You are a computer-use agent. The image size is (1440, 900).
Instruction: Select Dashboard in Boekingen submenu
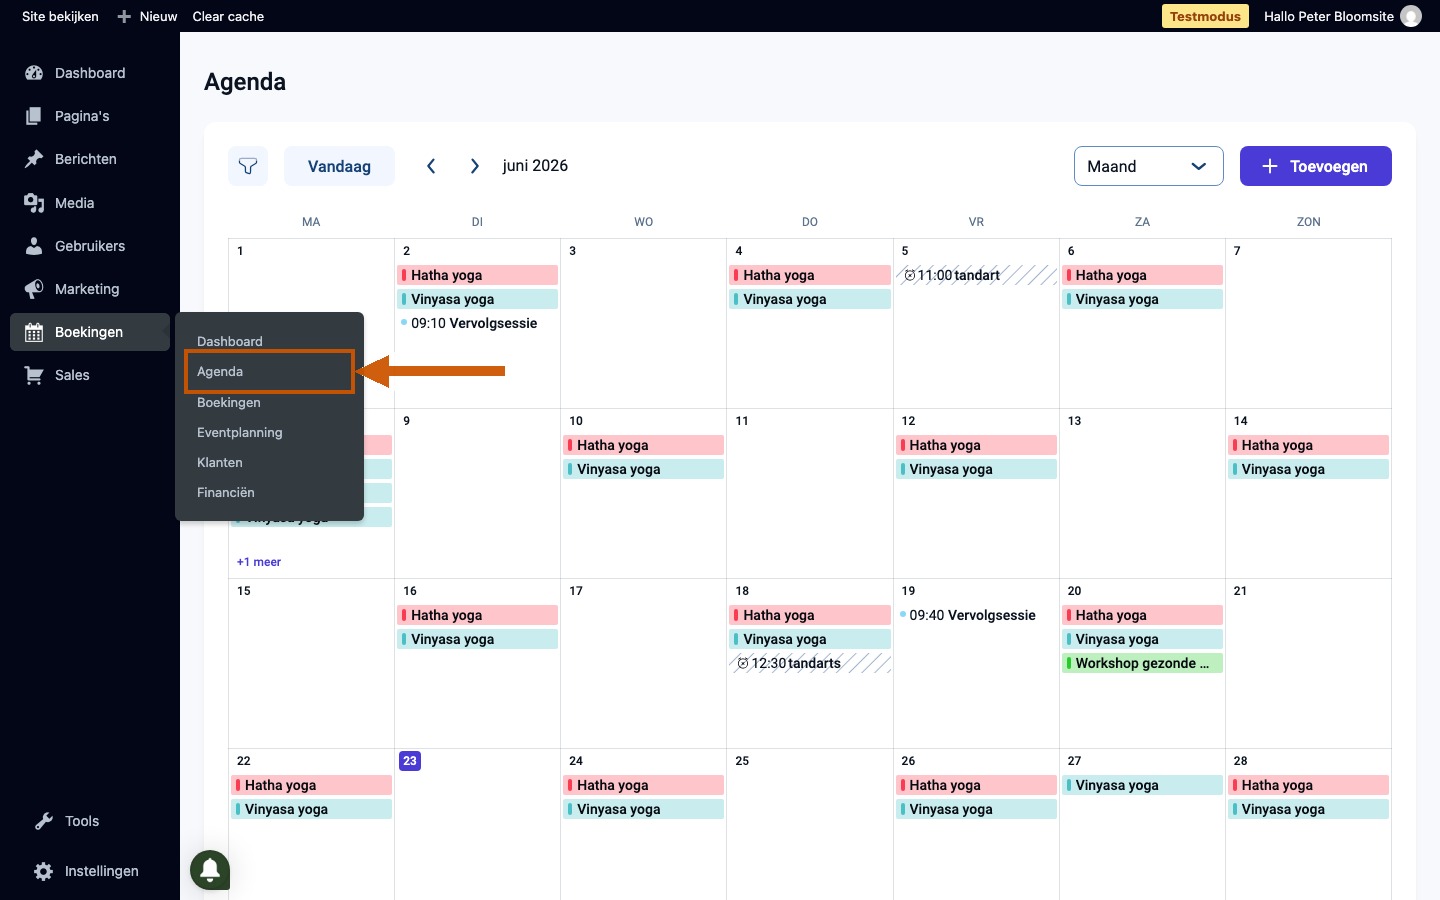pos(229,341)
